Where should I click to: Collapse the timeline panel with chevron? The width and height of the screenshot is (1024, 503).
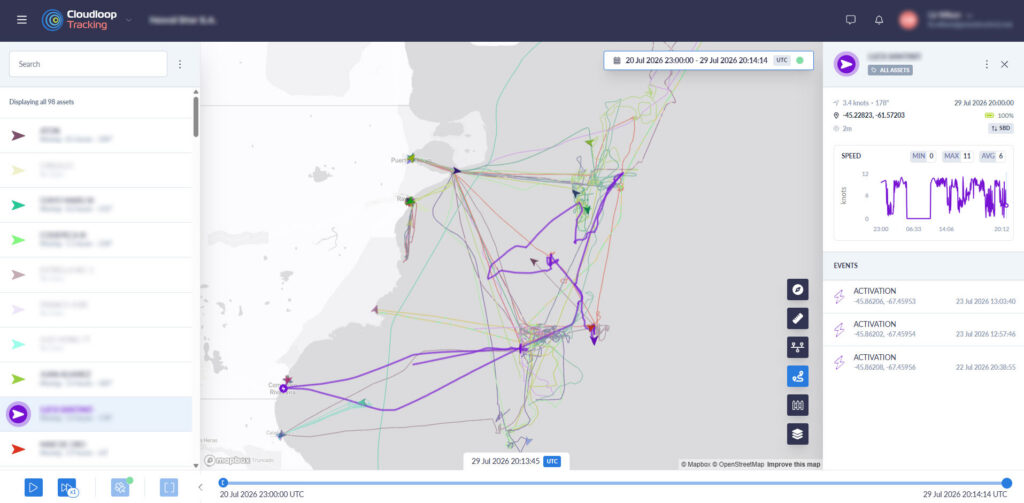click(200, 487)
